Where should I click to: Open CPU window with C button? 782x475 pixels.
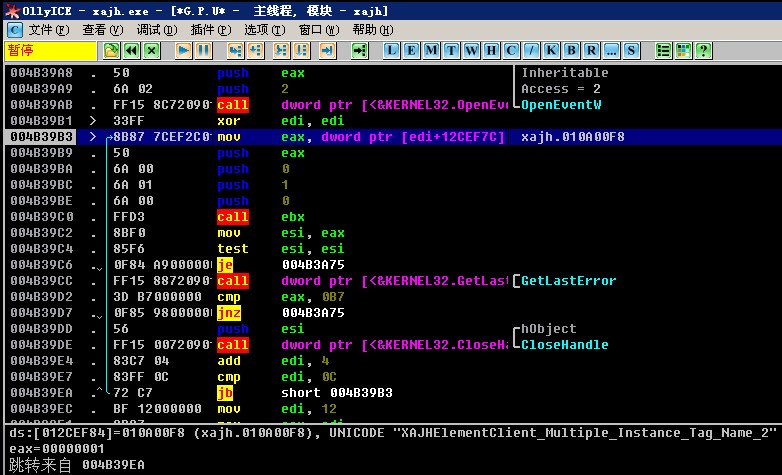coord(512,50)
